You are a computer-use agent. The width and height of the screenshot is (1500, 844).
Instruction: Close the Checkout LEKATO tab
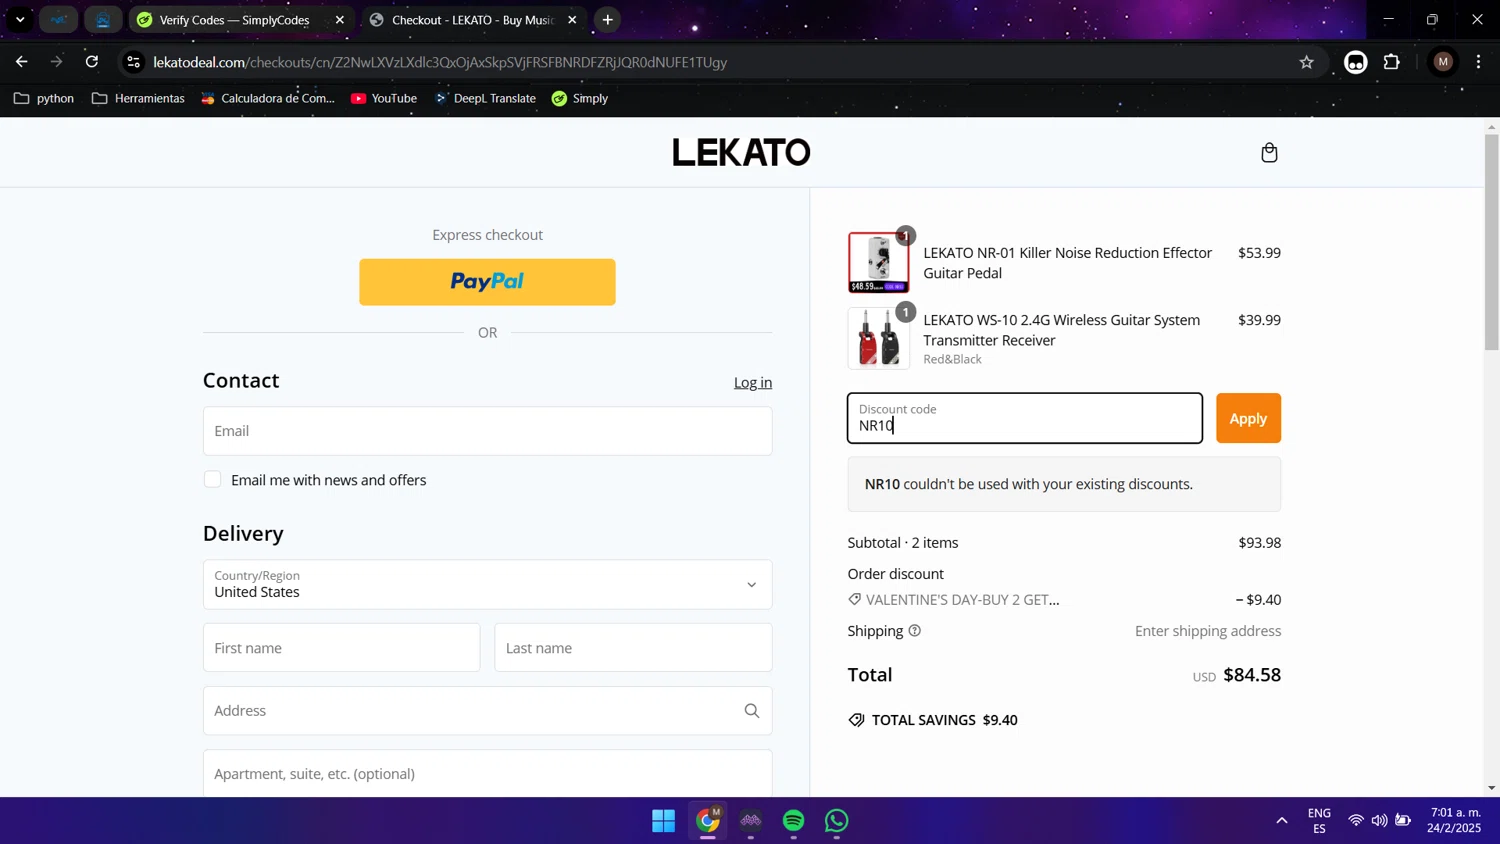[x=572, y=20]
